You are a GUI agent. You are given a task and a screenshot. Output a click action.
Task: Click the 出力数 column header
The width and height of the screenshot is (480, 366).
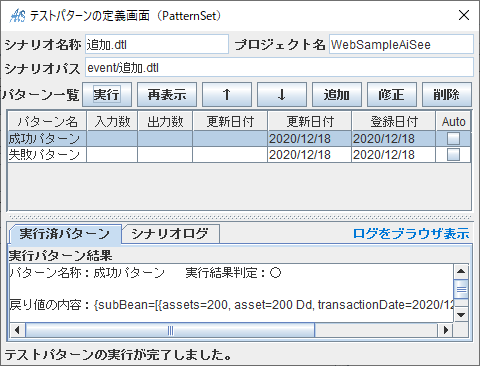(165, 121)
